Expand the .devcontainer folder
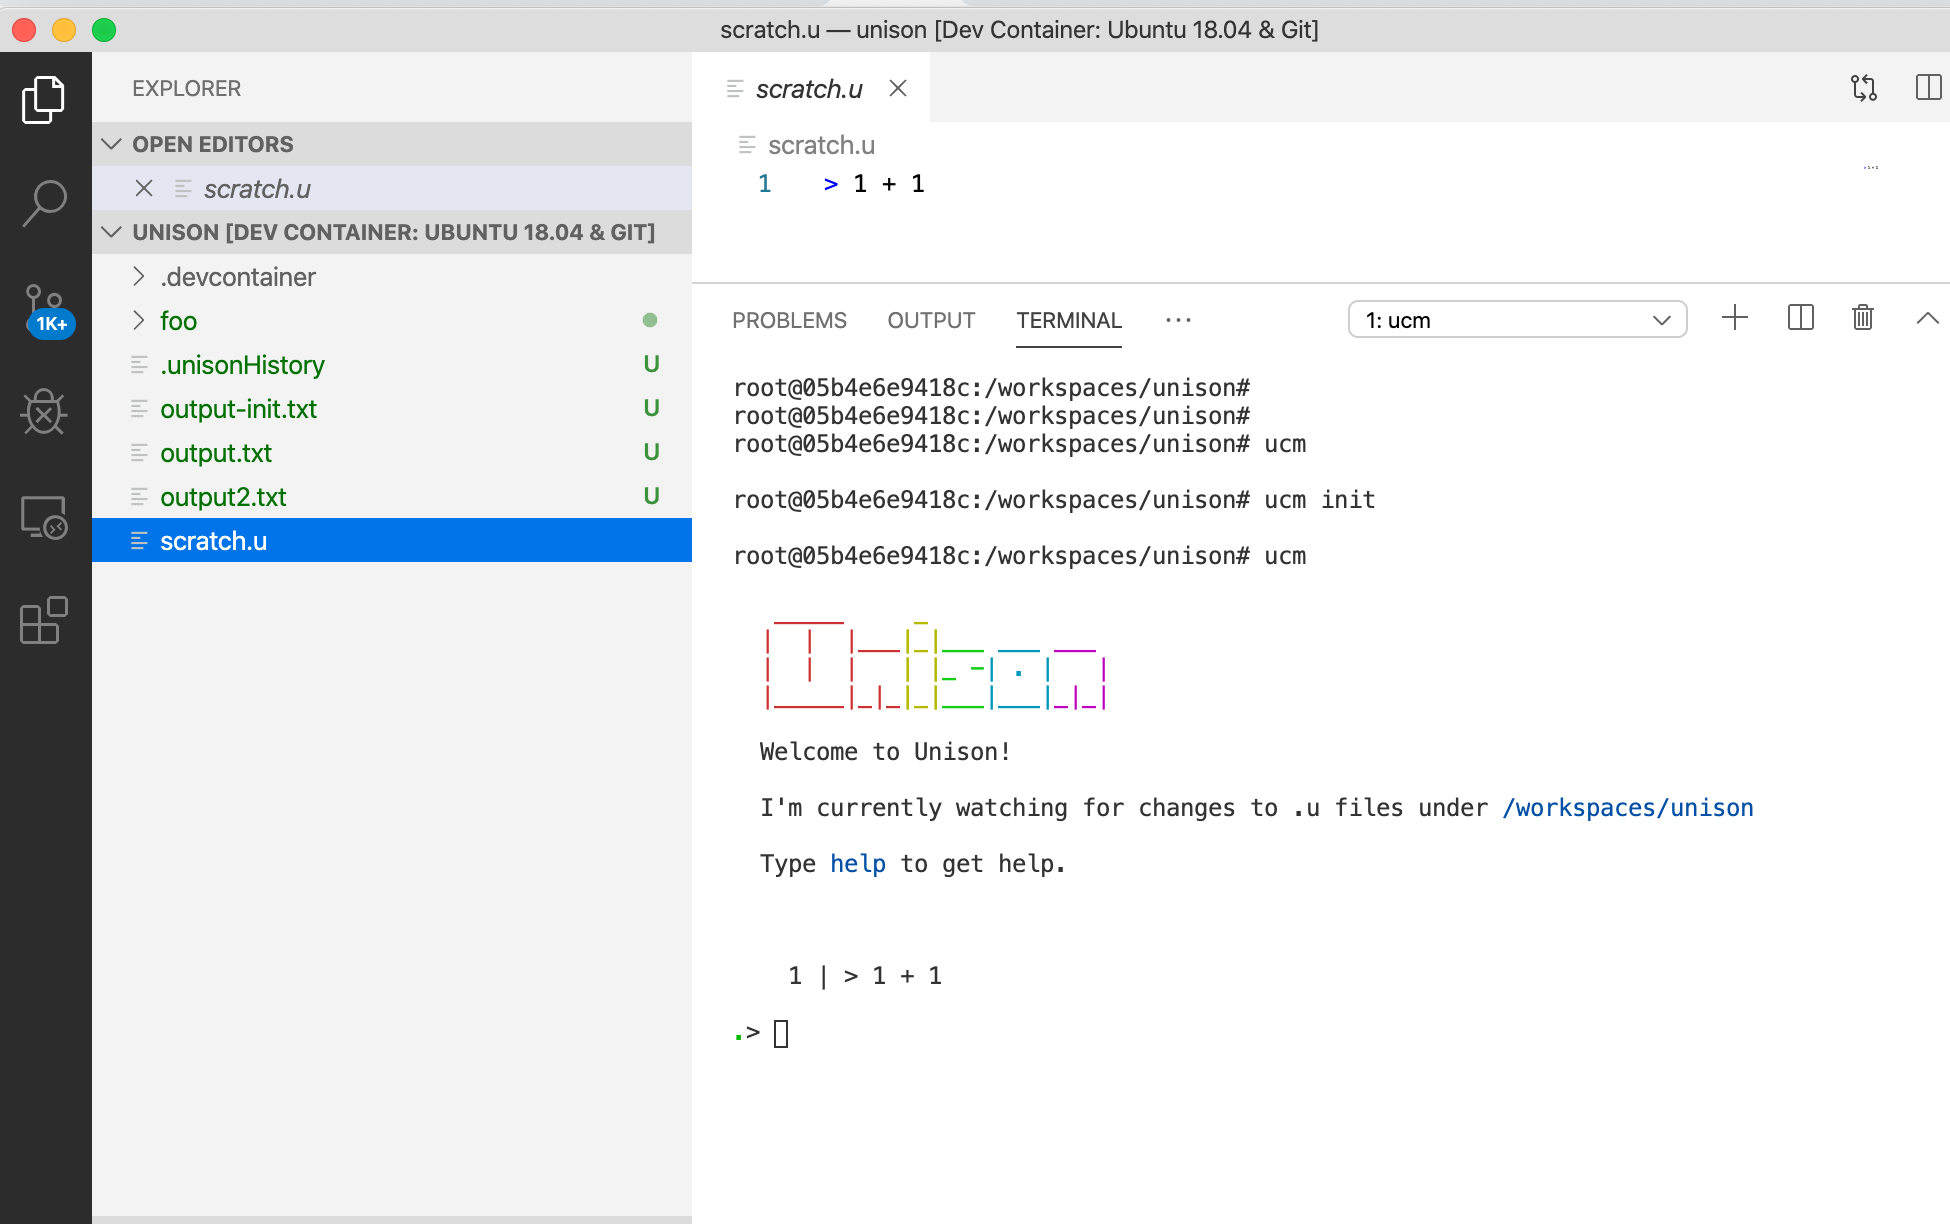 pos(139,277)
